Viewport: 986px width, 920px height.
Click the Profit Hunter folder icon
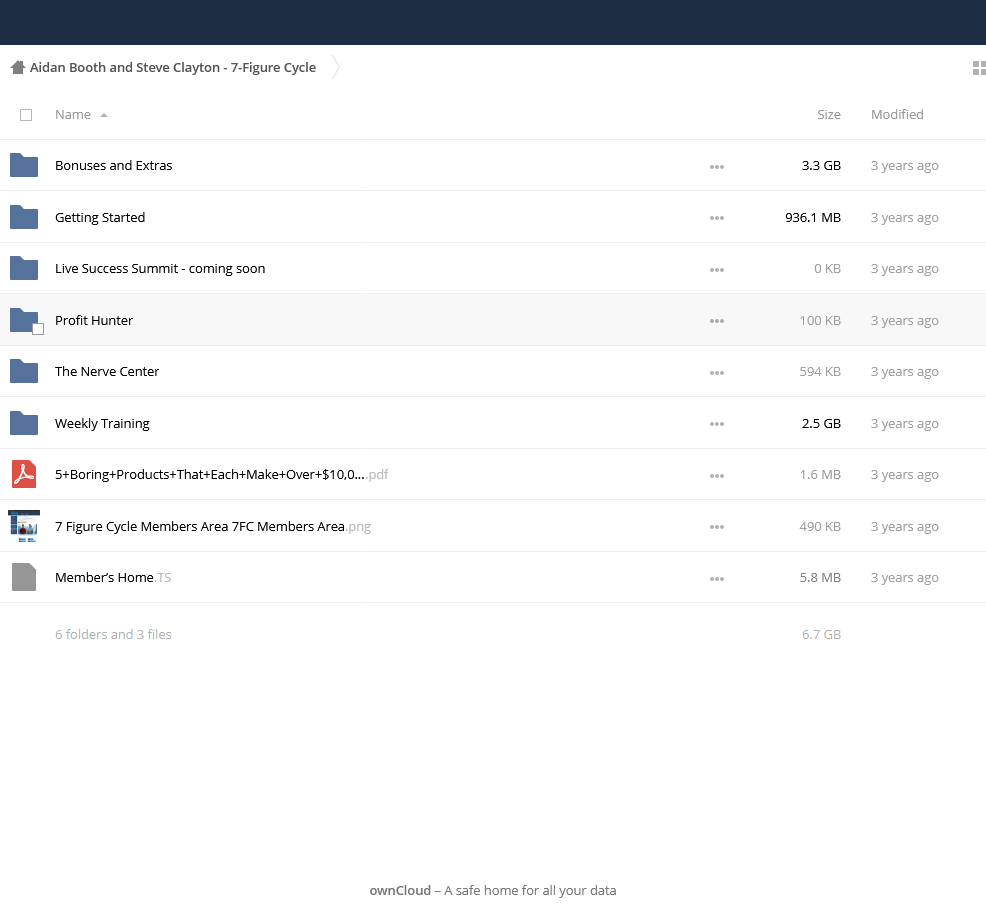(24, 320)
